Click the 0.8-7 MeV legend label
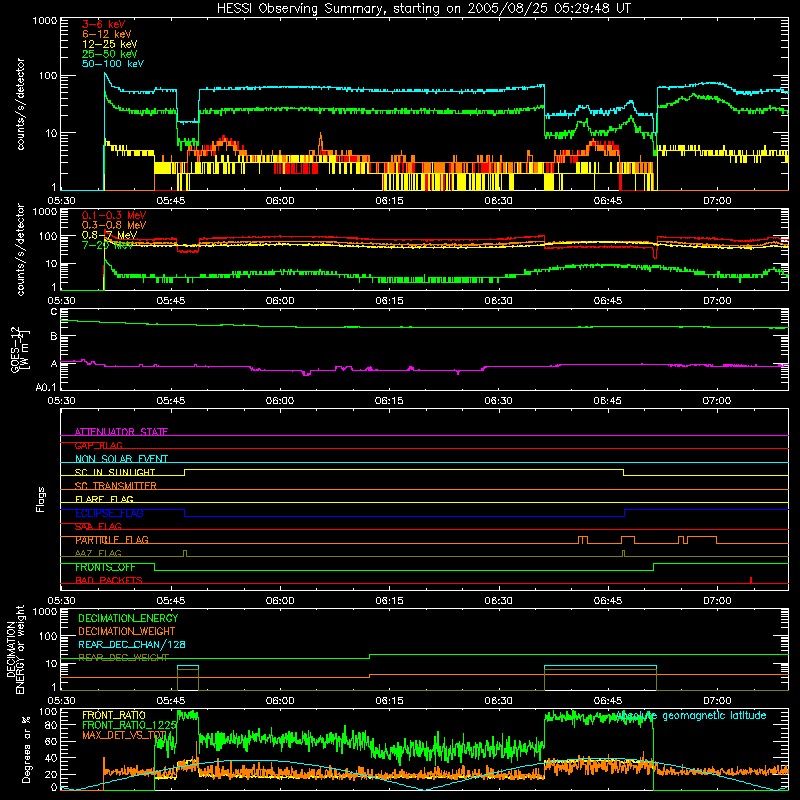Screen dimensions: 800x800 (x=109, y=235)
